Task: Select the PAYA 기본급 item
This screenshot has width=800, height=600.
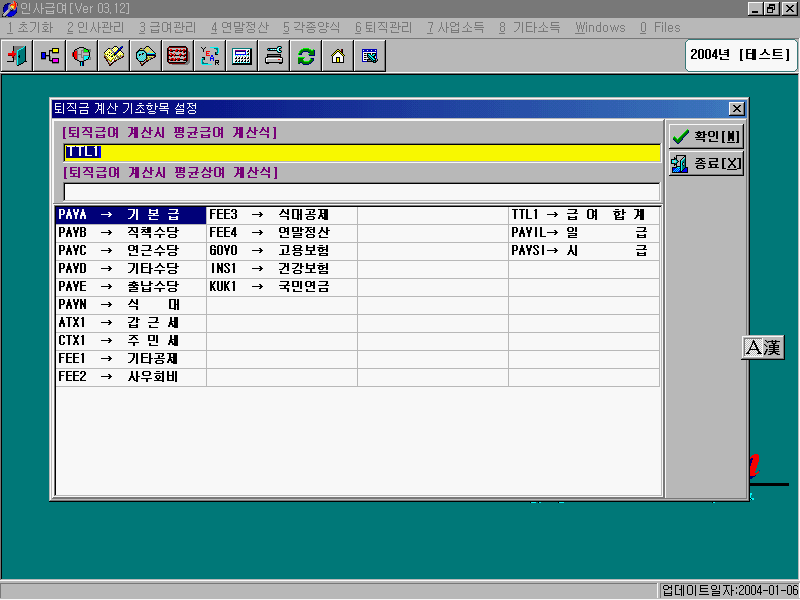Action: pyautogui.click(x=130, y=215)
